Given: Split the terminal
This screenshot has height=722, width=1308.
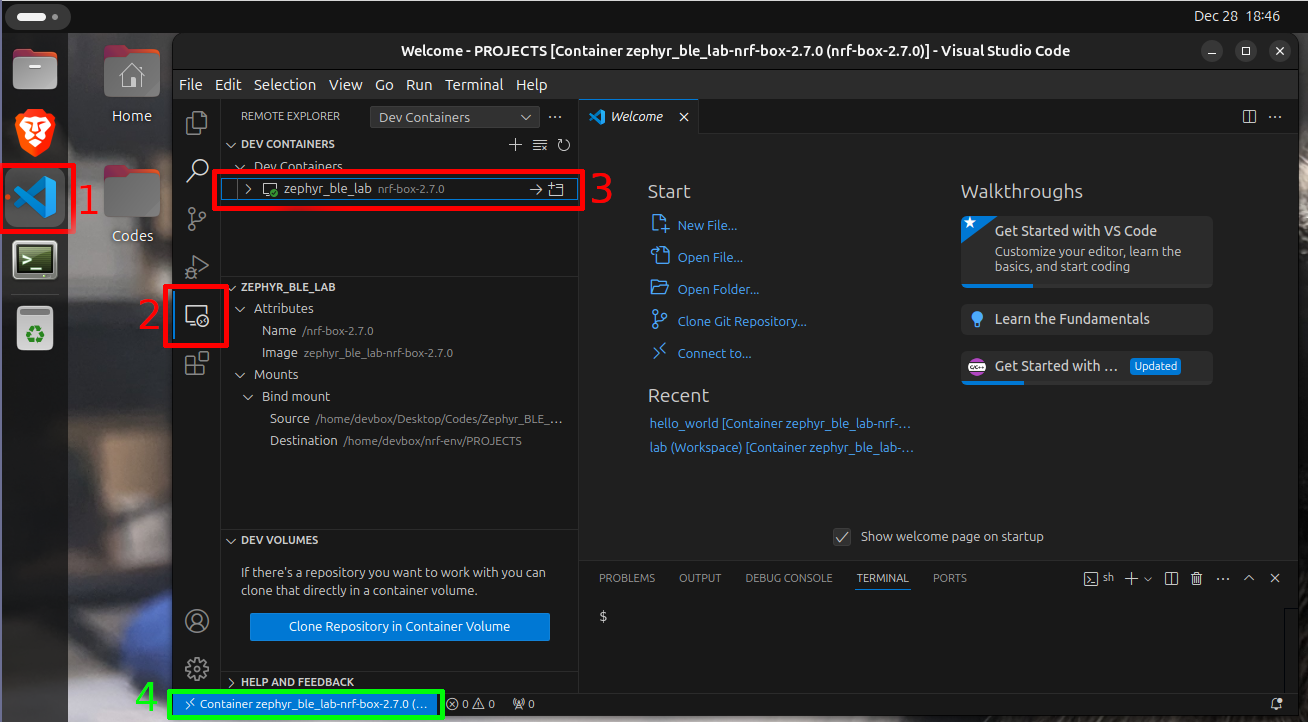Looking at the screenshot, I should pos(1171,578).
